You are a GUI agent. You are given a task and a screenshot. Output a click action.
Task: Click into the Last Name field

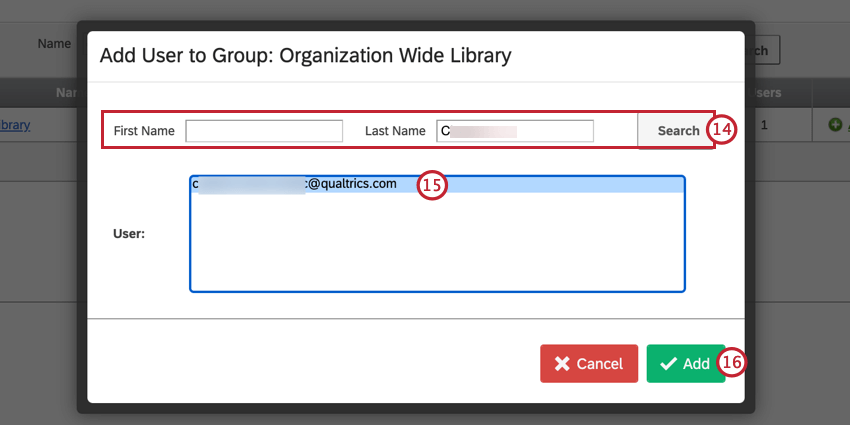[515, 131]
